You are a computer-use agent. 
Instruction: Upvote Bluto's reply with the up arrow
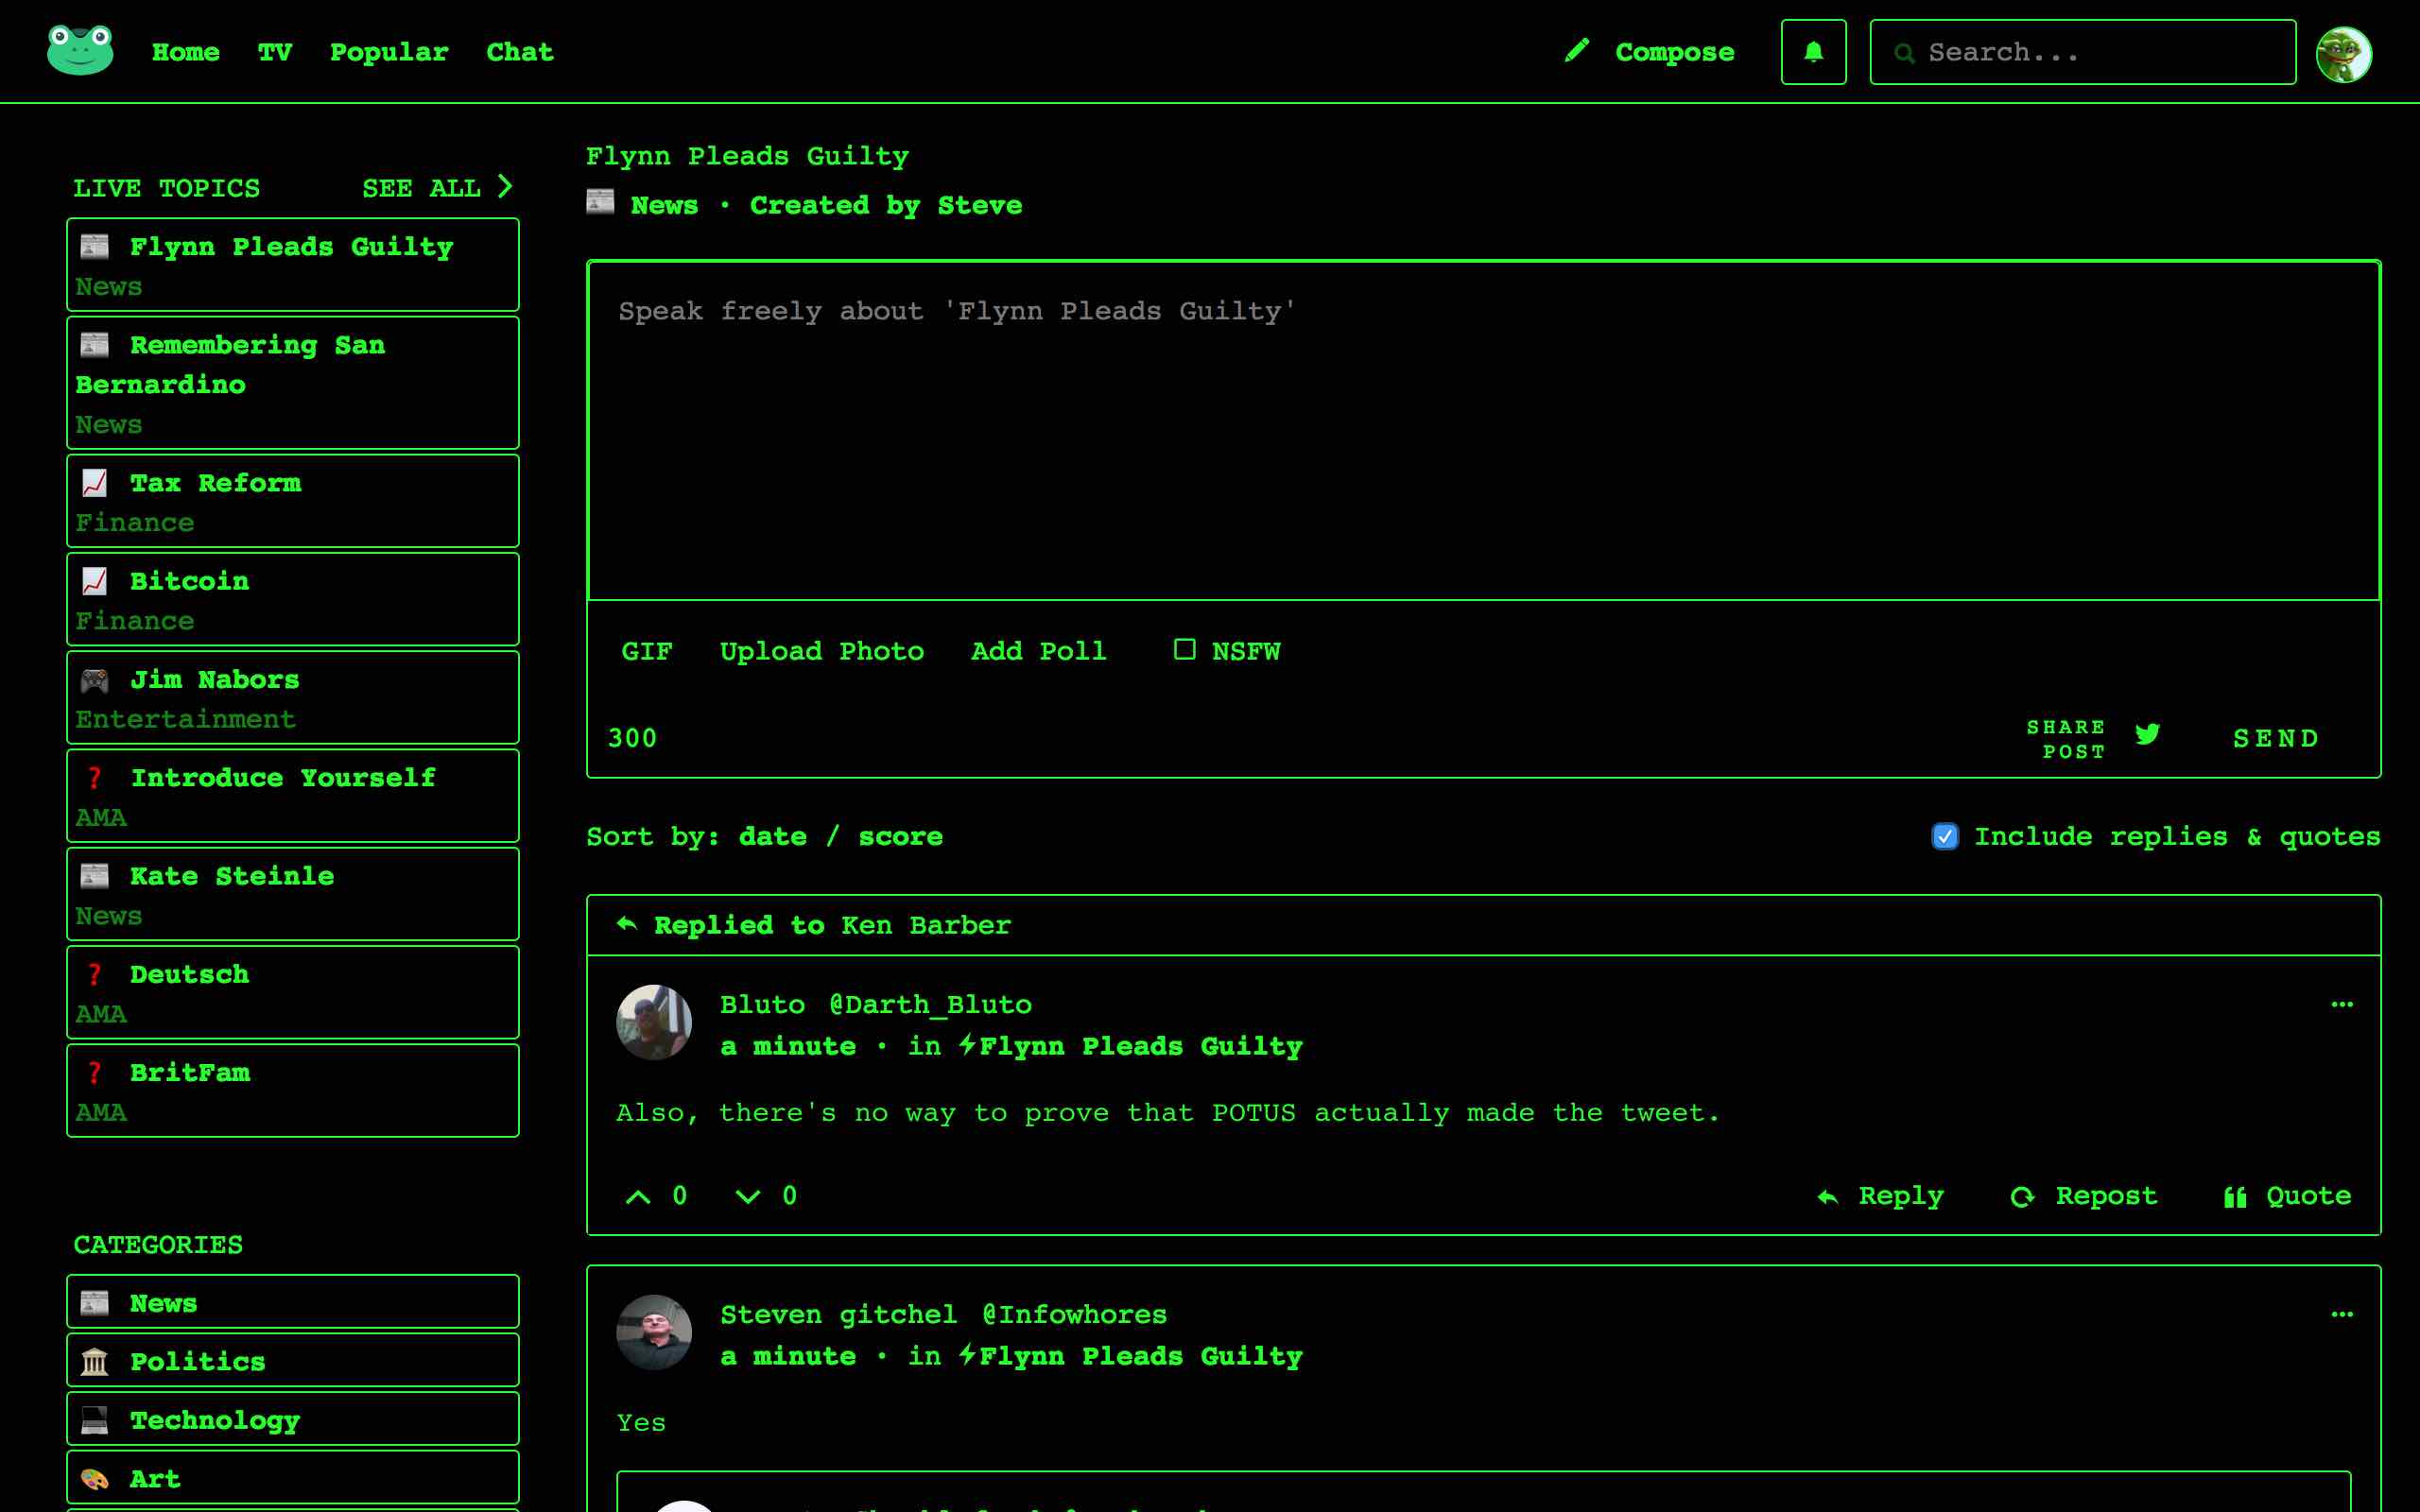[x=638, y=1195]
